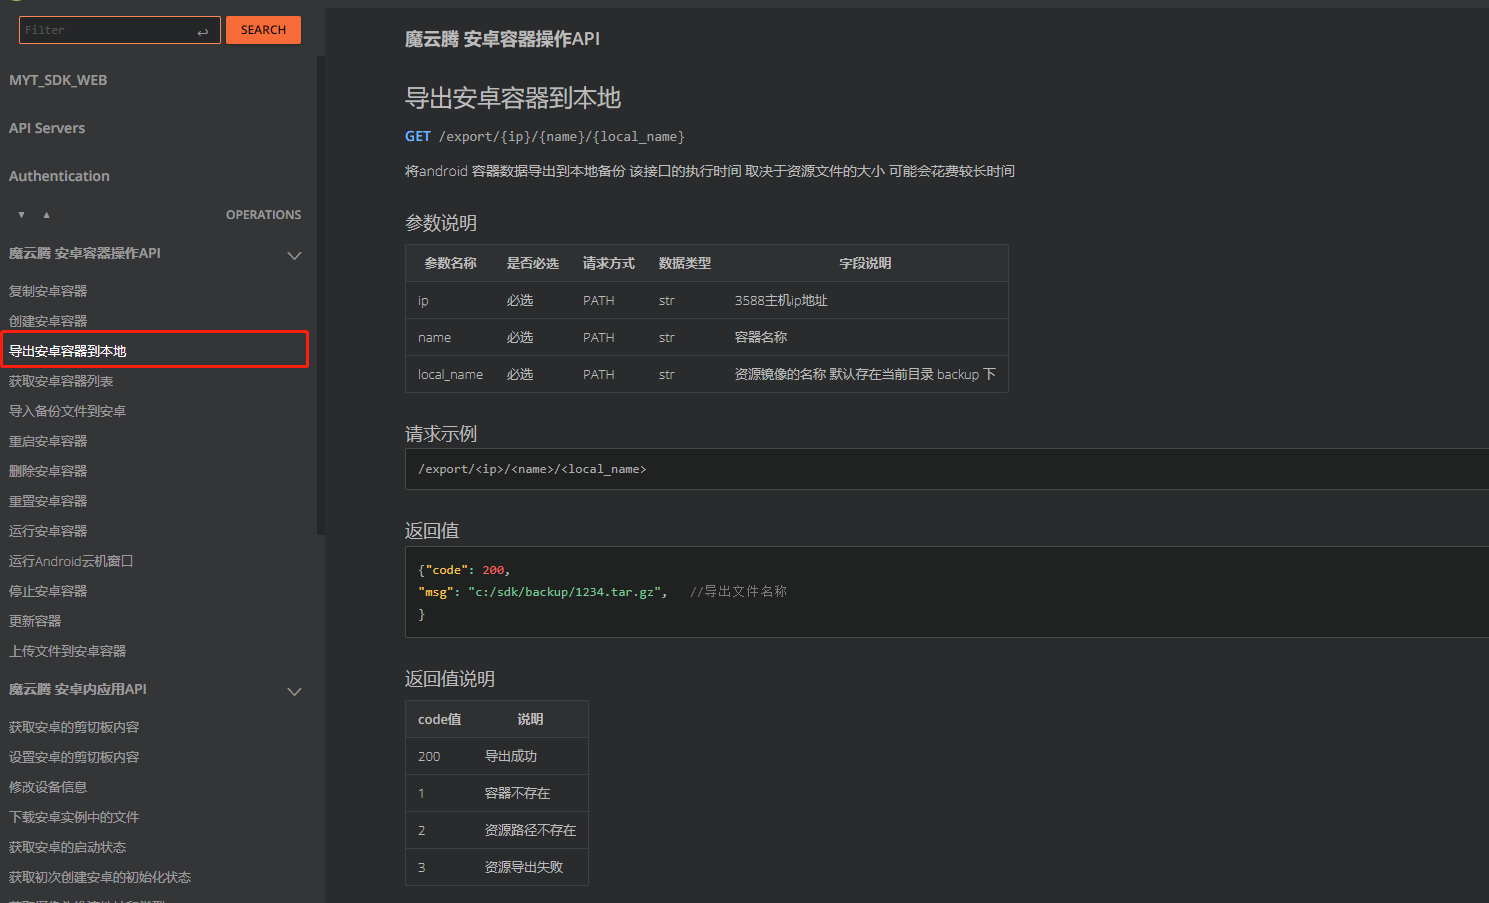Select 复制安卓容器 in the sidebar

pyautogui.click(x=48, y=291)
